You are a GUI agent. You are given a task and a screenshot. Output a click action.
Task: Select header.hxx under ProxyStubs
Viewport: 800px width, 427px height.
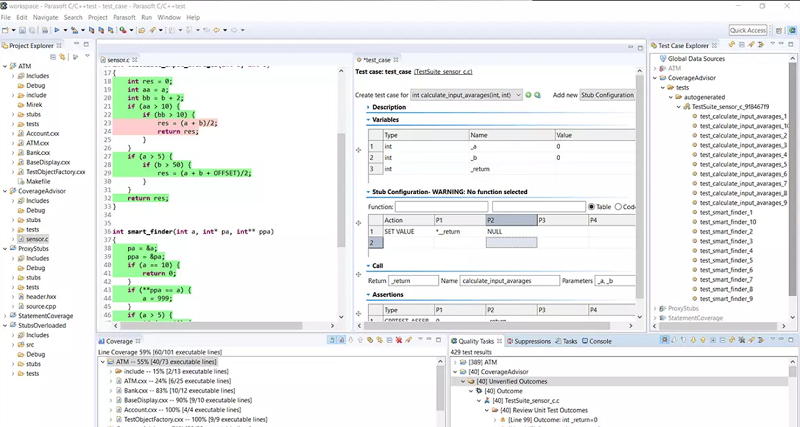coord(41,297)
